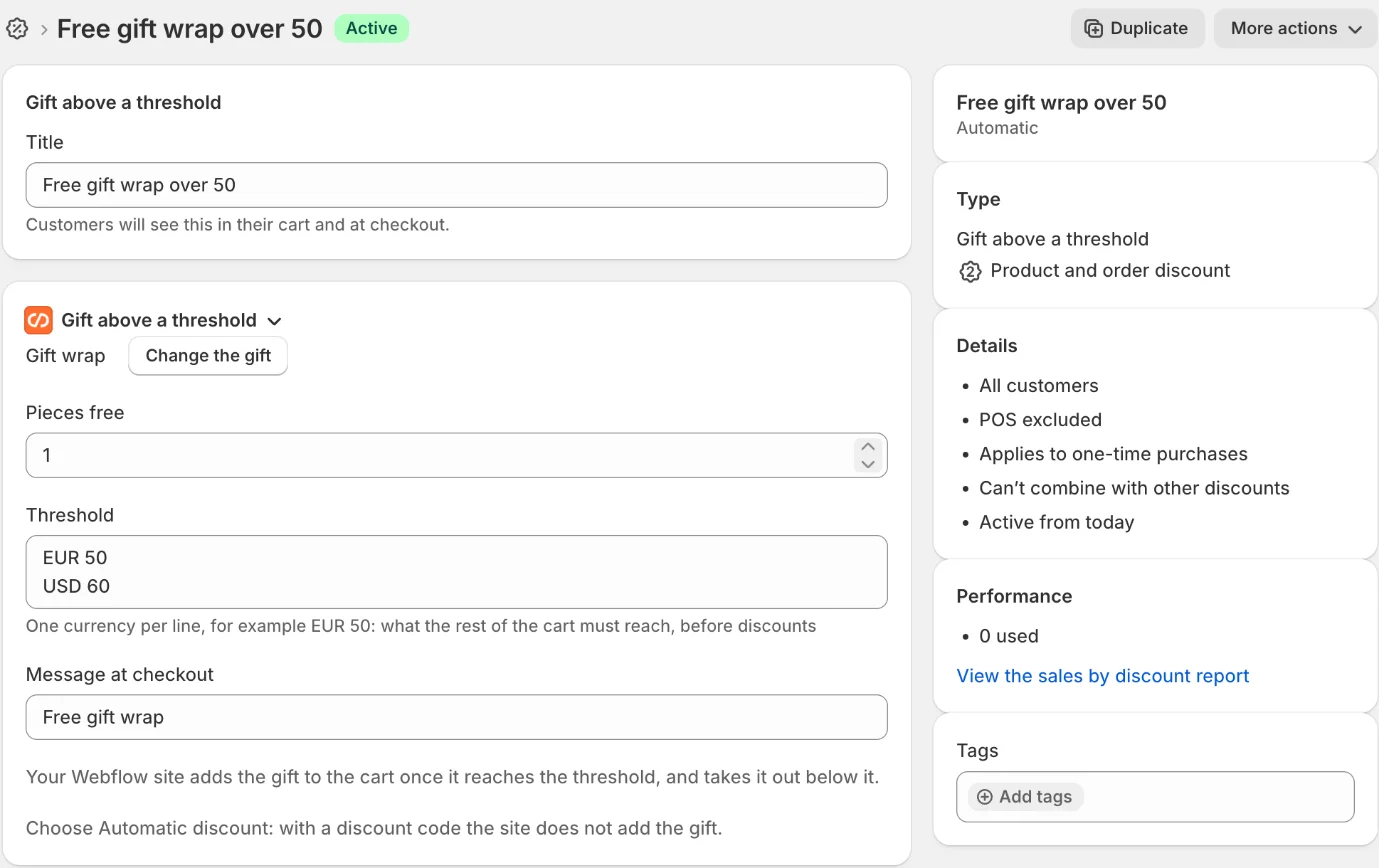Image resolution: width=1379 pixels, height=868 pixels.
Task: Click the Duplicate button
Action: tap(1136, 28)
